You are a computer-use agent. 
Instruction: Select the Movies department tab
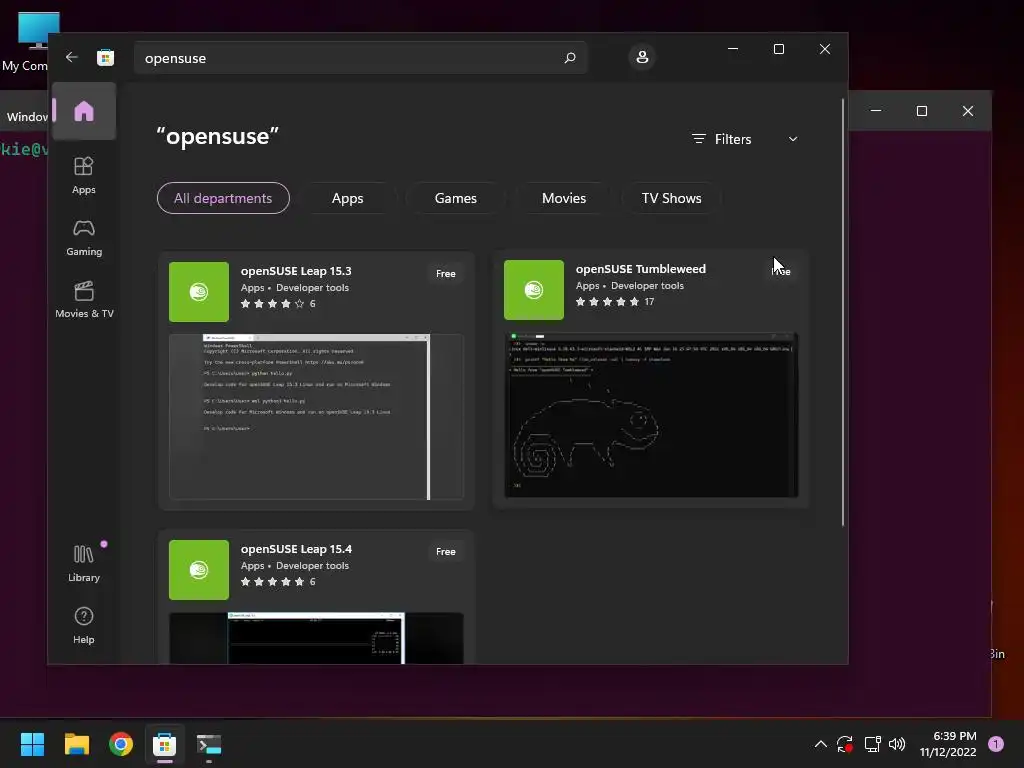pyautogui.click(x=564, y=198)
